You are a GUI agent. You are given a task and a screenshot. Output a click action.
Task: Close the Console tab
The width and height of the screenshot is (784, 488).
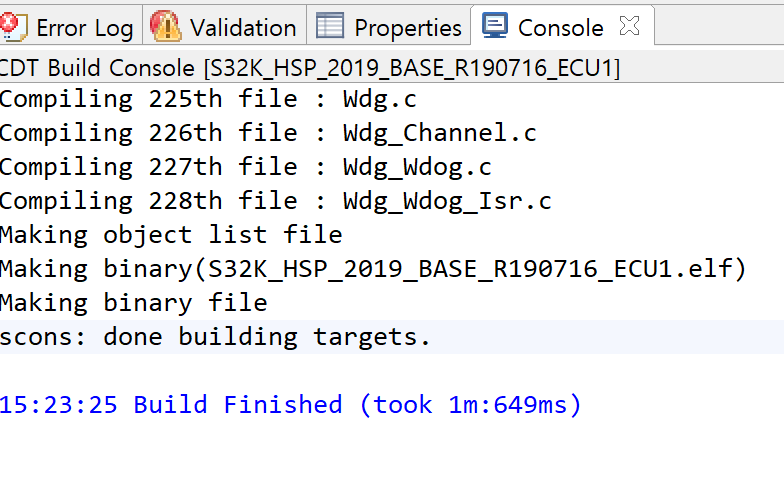tap(629, 27)
